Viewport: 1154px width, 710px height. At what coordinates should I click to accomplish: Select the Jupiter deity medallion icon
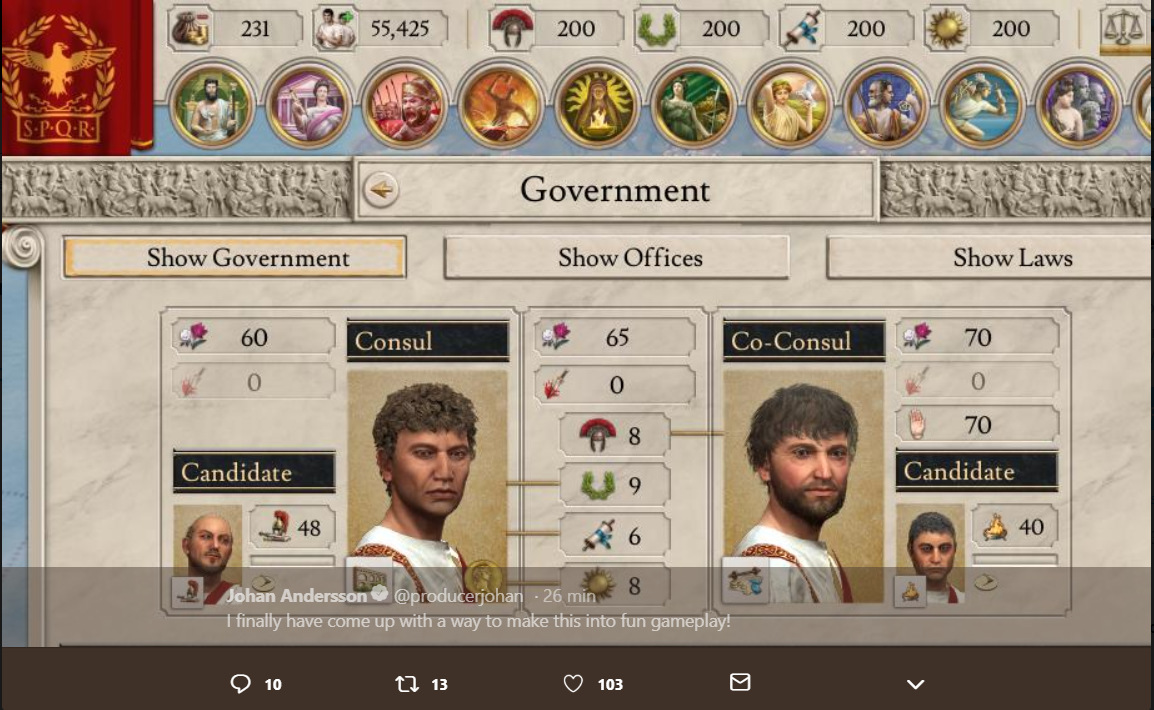click(x=212, y=106)
